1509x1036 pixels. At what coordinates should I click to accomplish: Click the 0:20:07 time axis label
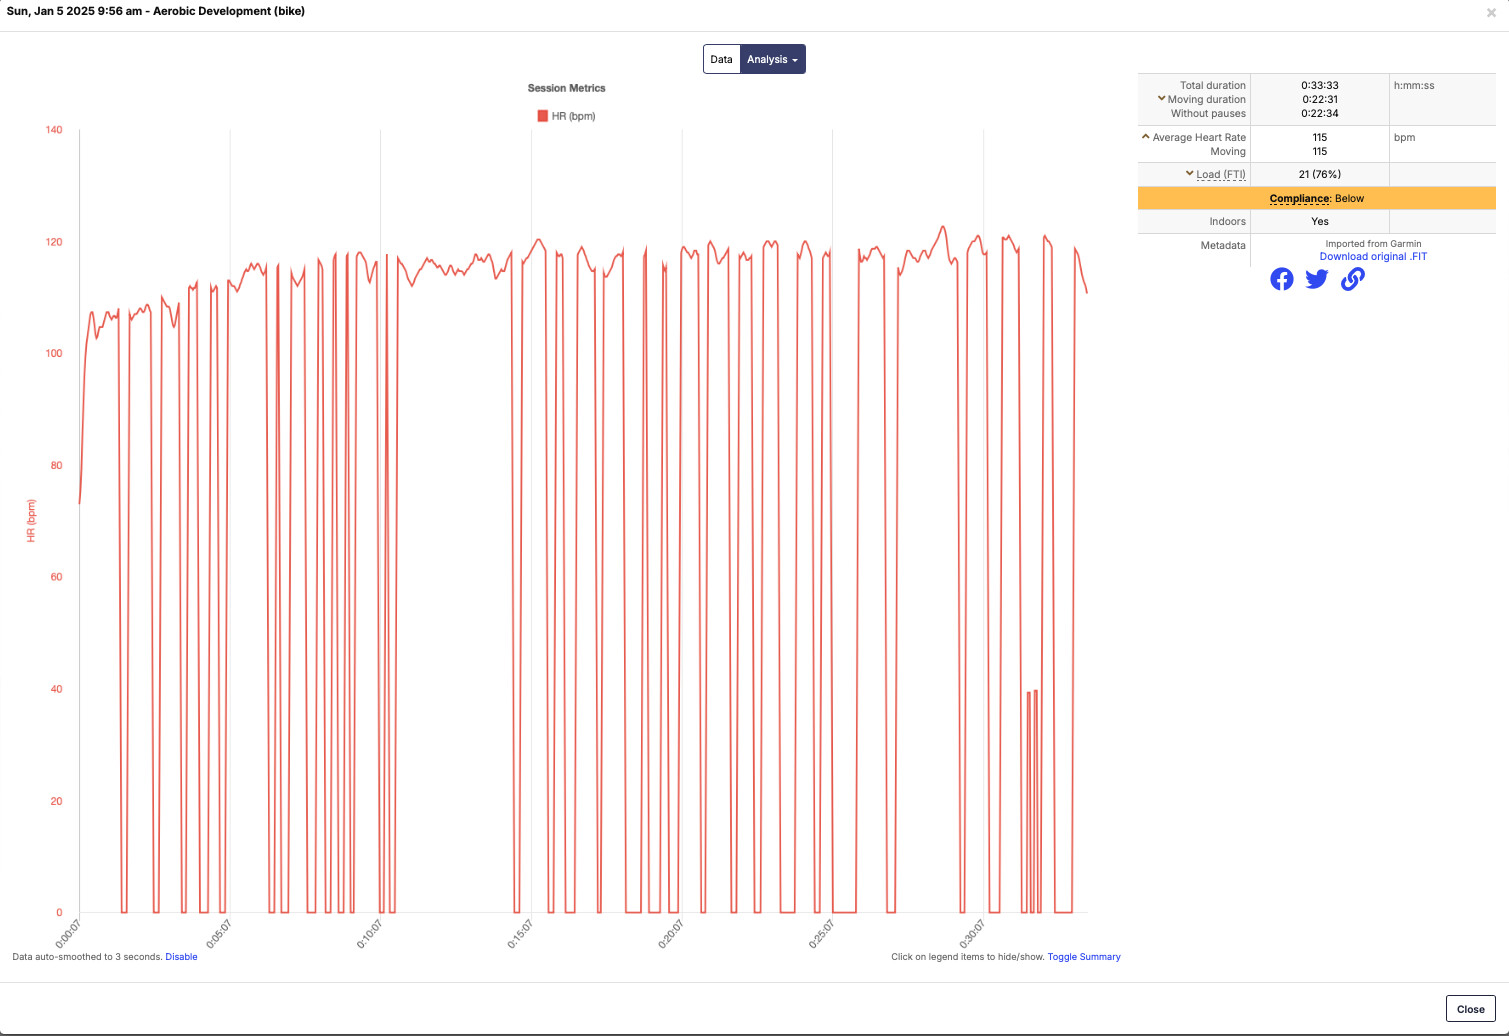[670, 934]
